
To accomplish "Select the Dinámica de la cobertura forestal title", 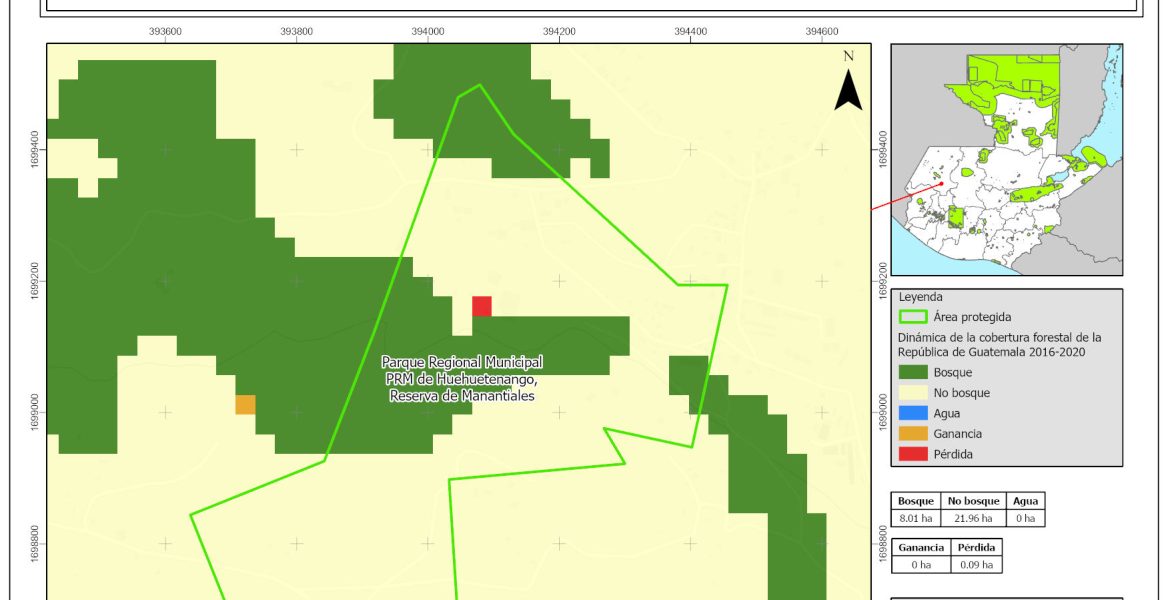I will (x=999, y=345).
